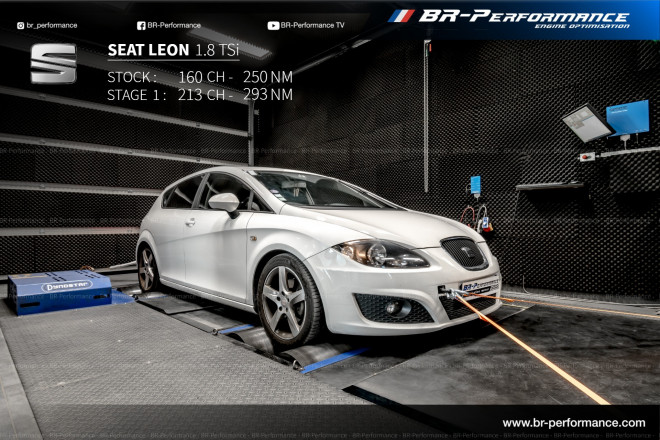Open the BR-Performance TV channel text
Image resolution: width=660 pixels, height=440 pixels.
click(312, 25)
